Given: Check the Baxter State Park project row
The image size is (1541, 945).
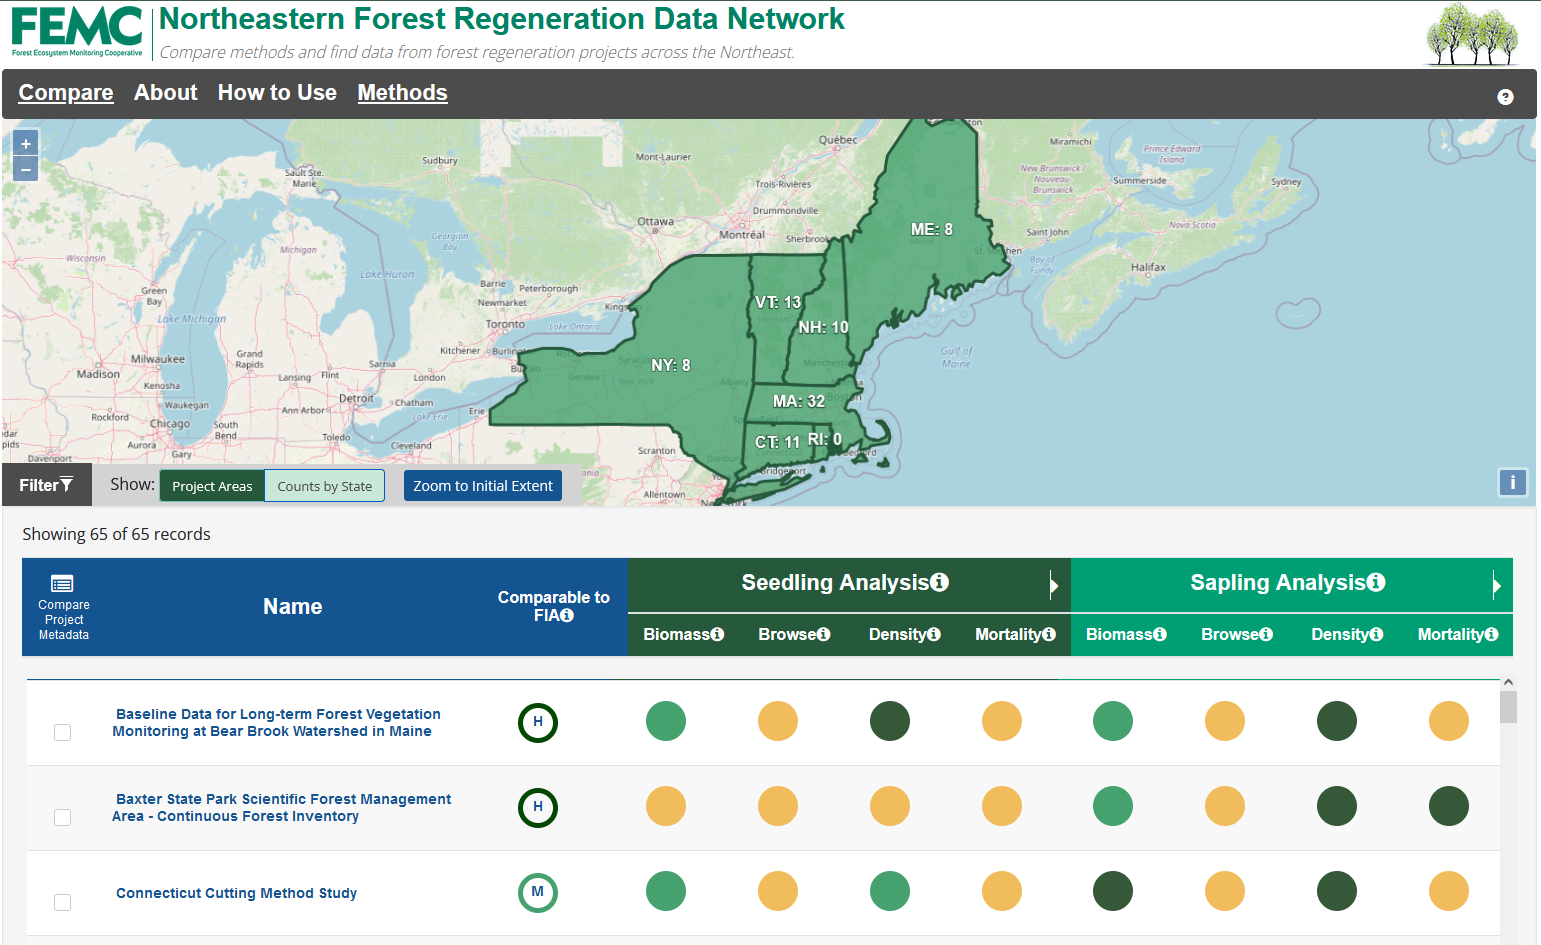Looking at the screenshot, I should [x=62, y=817].
